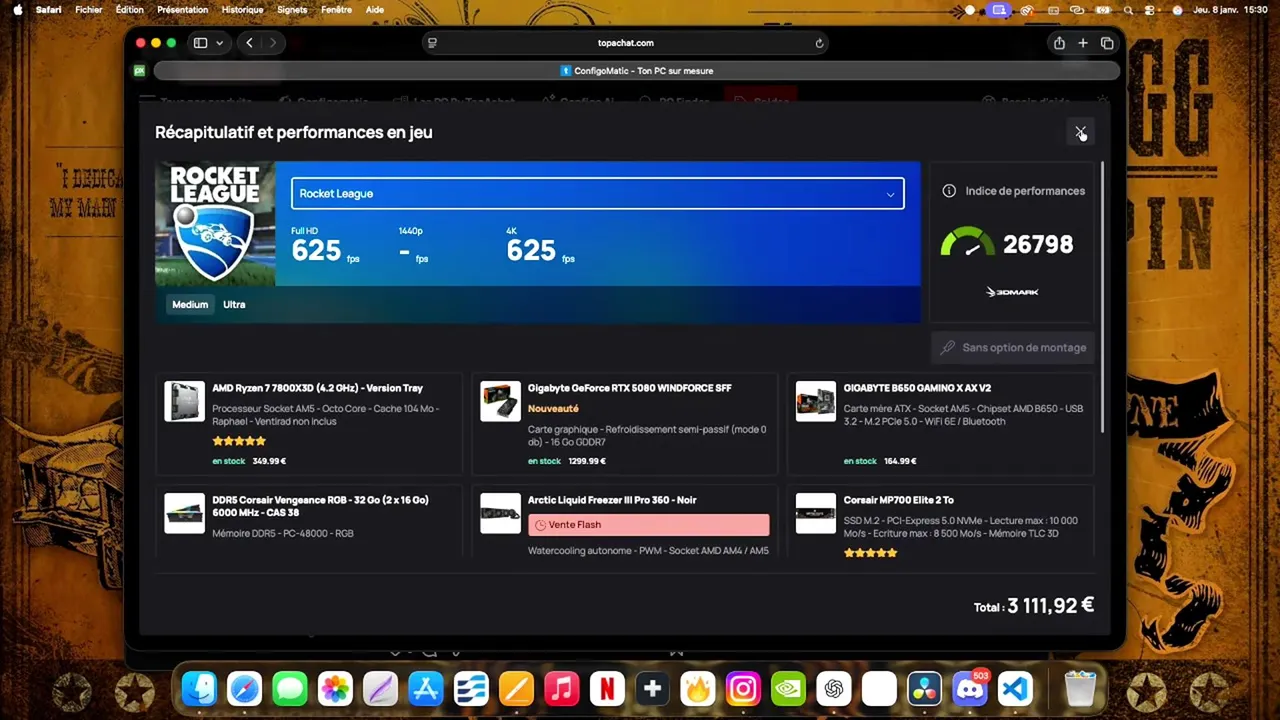Open App Store from the Dock
Image resolution: width=1280 pixels, height=720 pixels.
tap(426, 689)
